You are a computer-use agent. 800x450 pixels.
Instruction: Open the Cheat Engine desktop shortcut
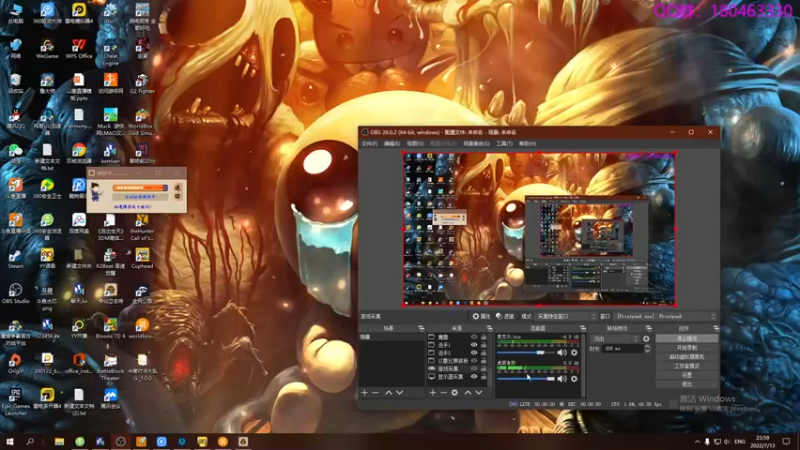(110, 52)
